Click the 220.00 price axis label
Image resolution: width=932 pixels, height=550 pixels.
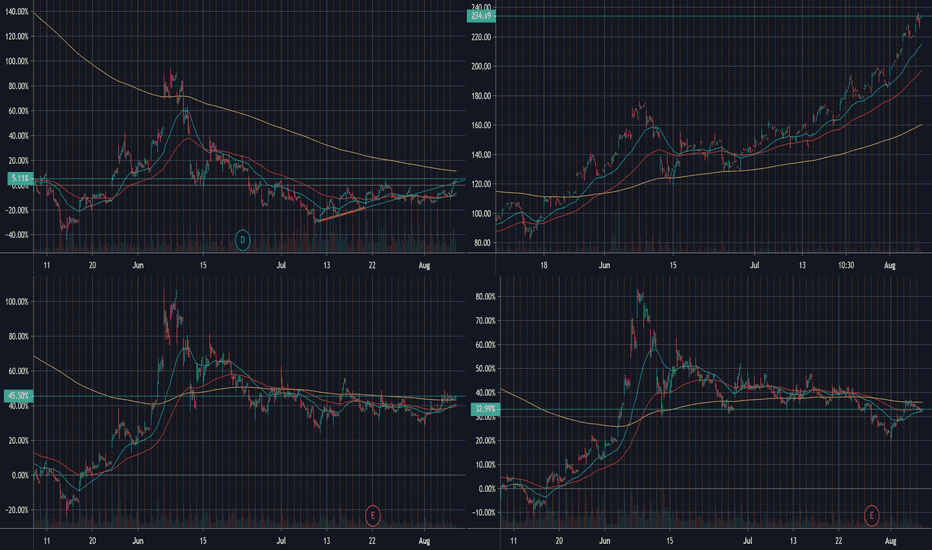480,37
